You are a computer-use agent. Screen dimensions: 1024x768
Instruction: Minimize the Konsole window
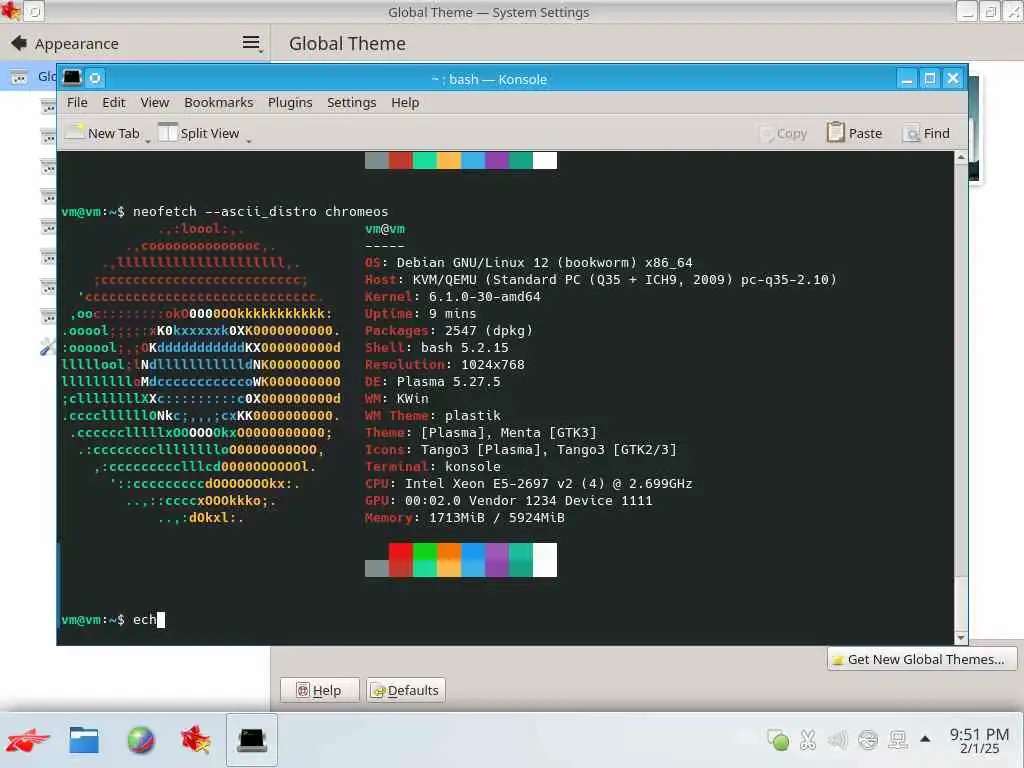coord(906,79)
